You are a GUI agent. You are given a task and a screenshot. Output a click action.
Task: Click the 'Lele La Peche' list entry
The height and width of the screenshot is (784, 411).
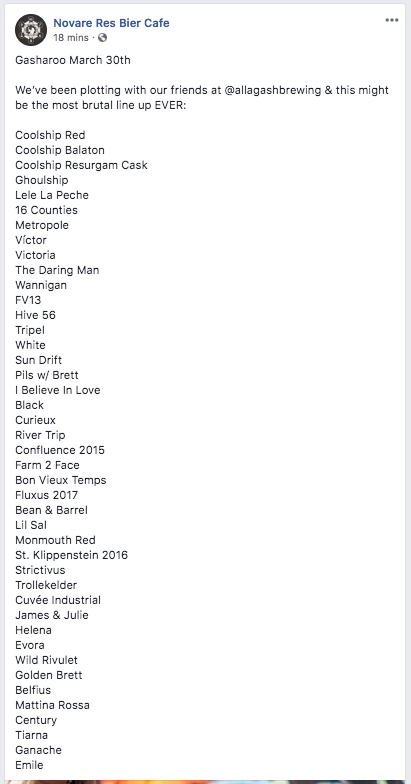52,196
